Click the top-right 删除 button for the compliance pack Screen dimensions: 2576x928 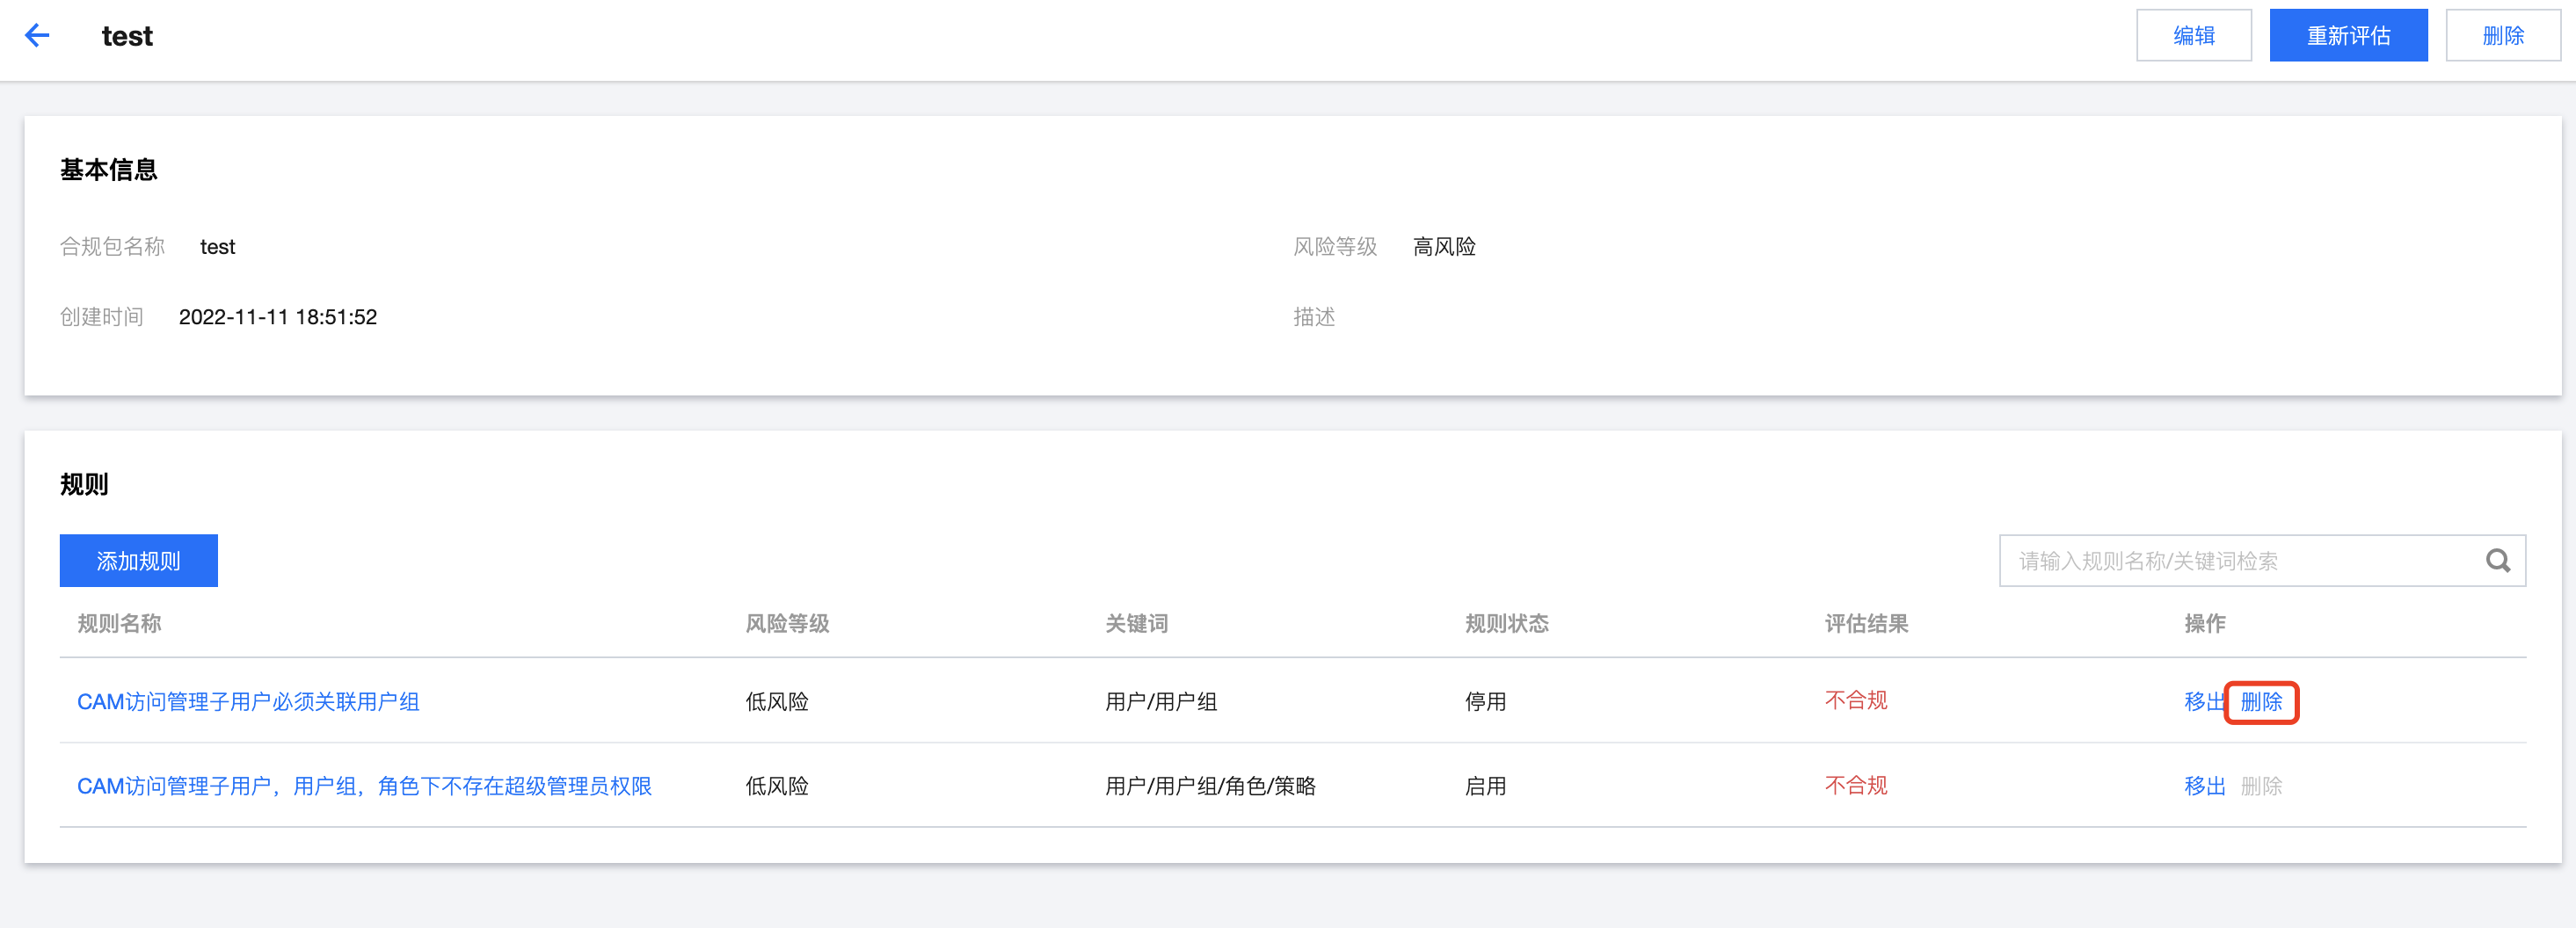(2502, 36)
